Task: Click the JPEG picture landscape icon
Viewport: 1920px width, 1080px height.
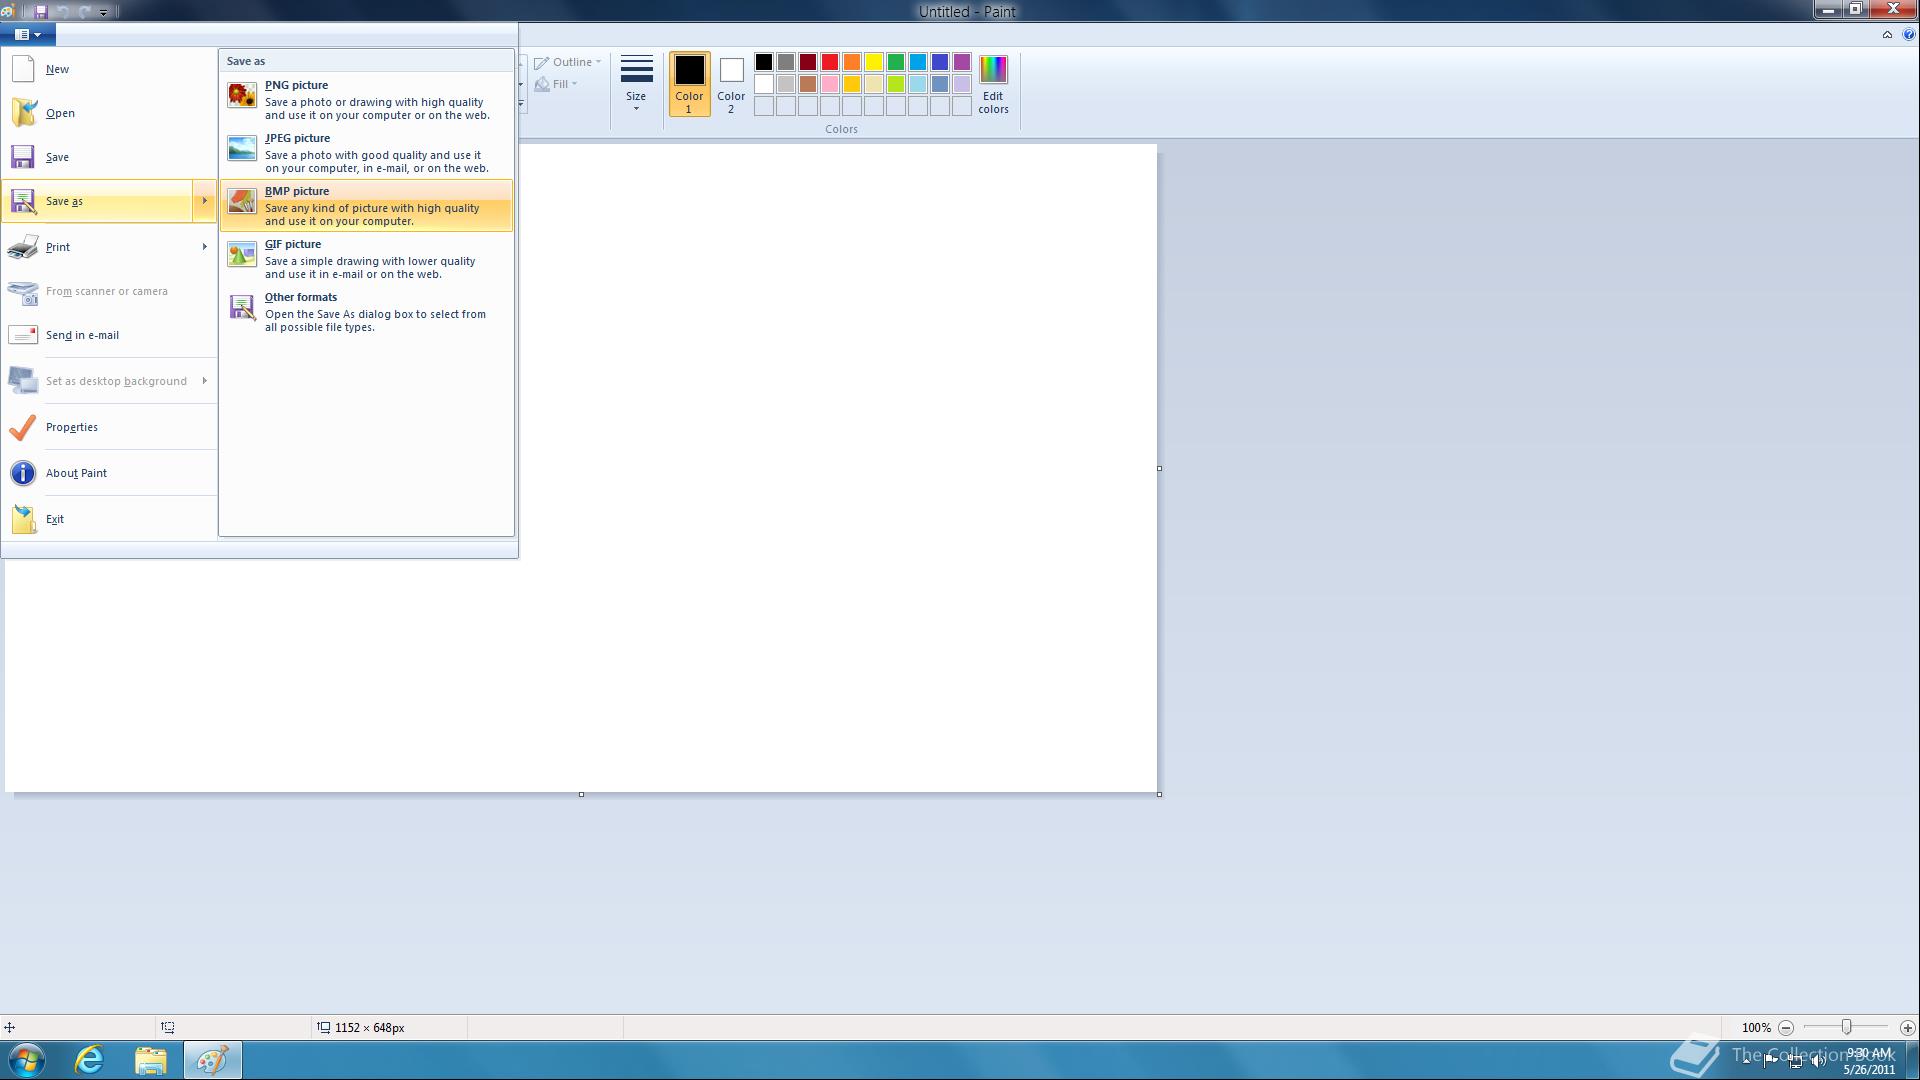Action: (241, 148)
